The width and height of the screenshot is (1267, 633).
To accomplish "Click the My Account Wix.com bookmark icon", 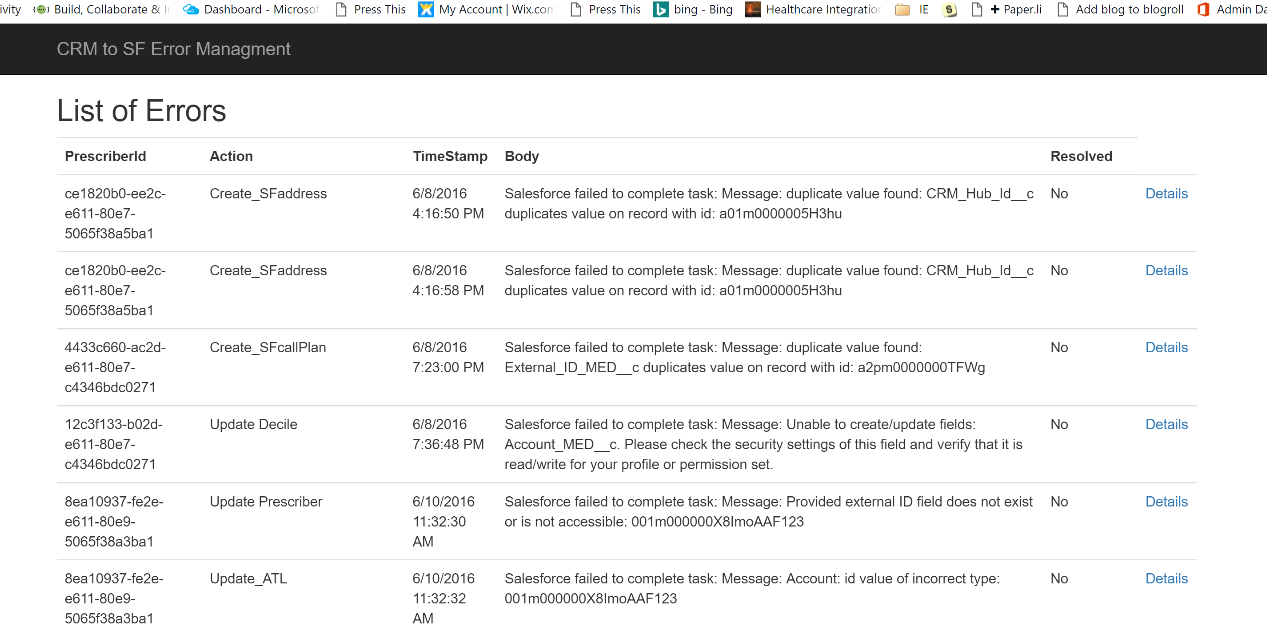I will coord(426,9).
